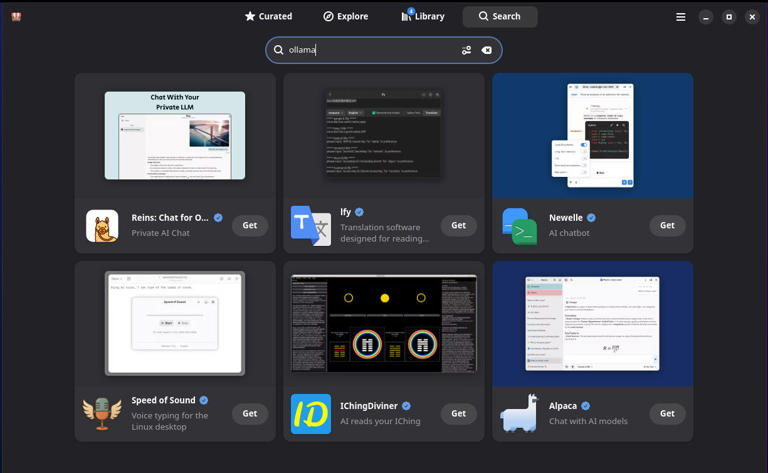Viewport: 768px width, 473px height.
Task: Open search filter options icon
Action: click(466, 50)
